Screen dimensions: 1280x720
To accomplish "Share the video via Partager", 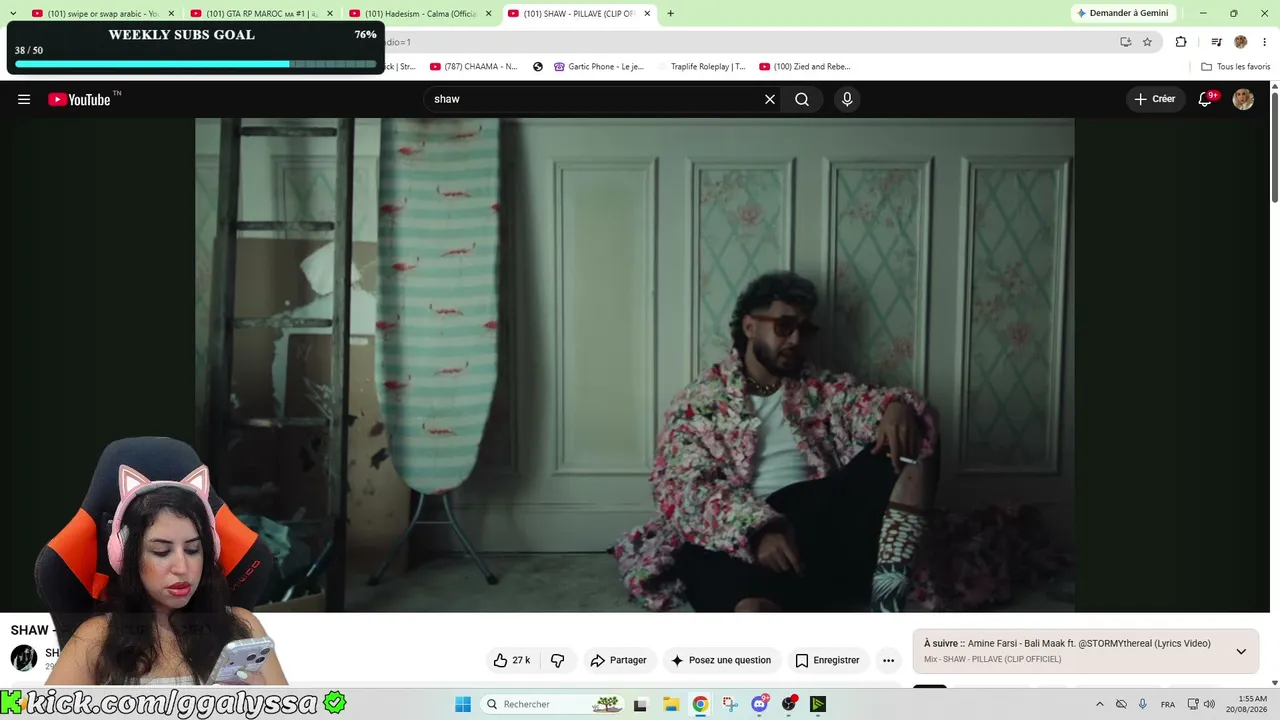I will click(x=619, y=660).
